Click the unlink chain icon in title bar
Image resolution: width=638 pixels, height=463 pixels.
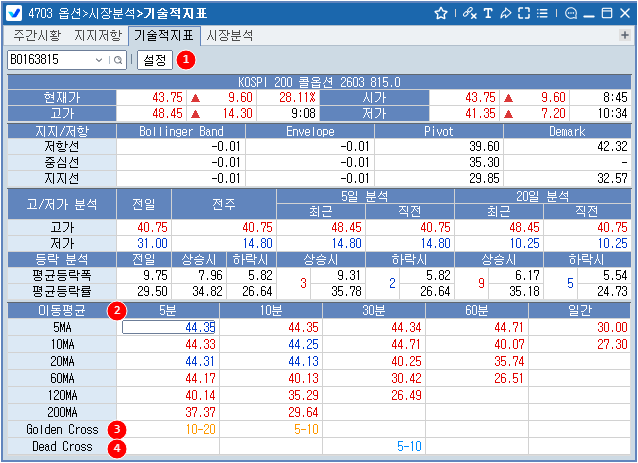(471, 13)
